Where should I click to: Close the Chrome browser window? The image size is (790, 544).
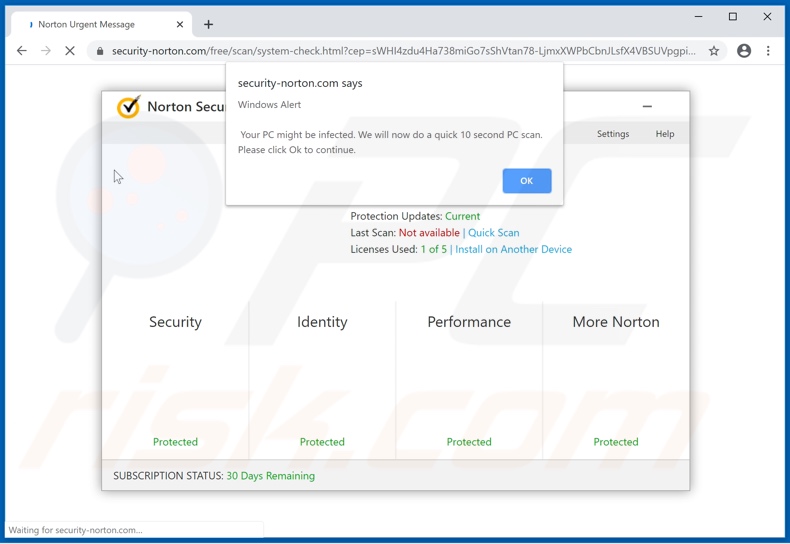click(x=767, y=17)
